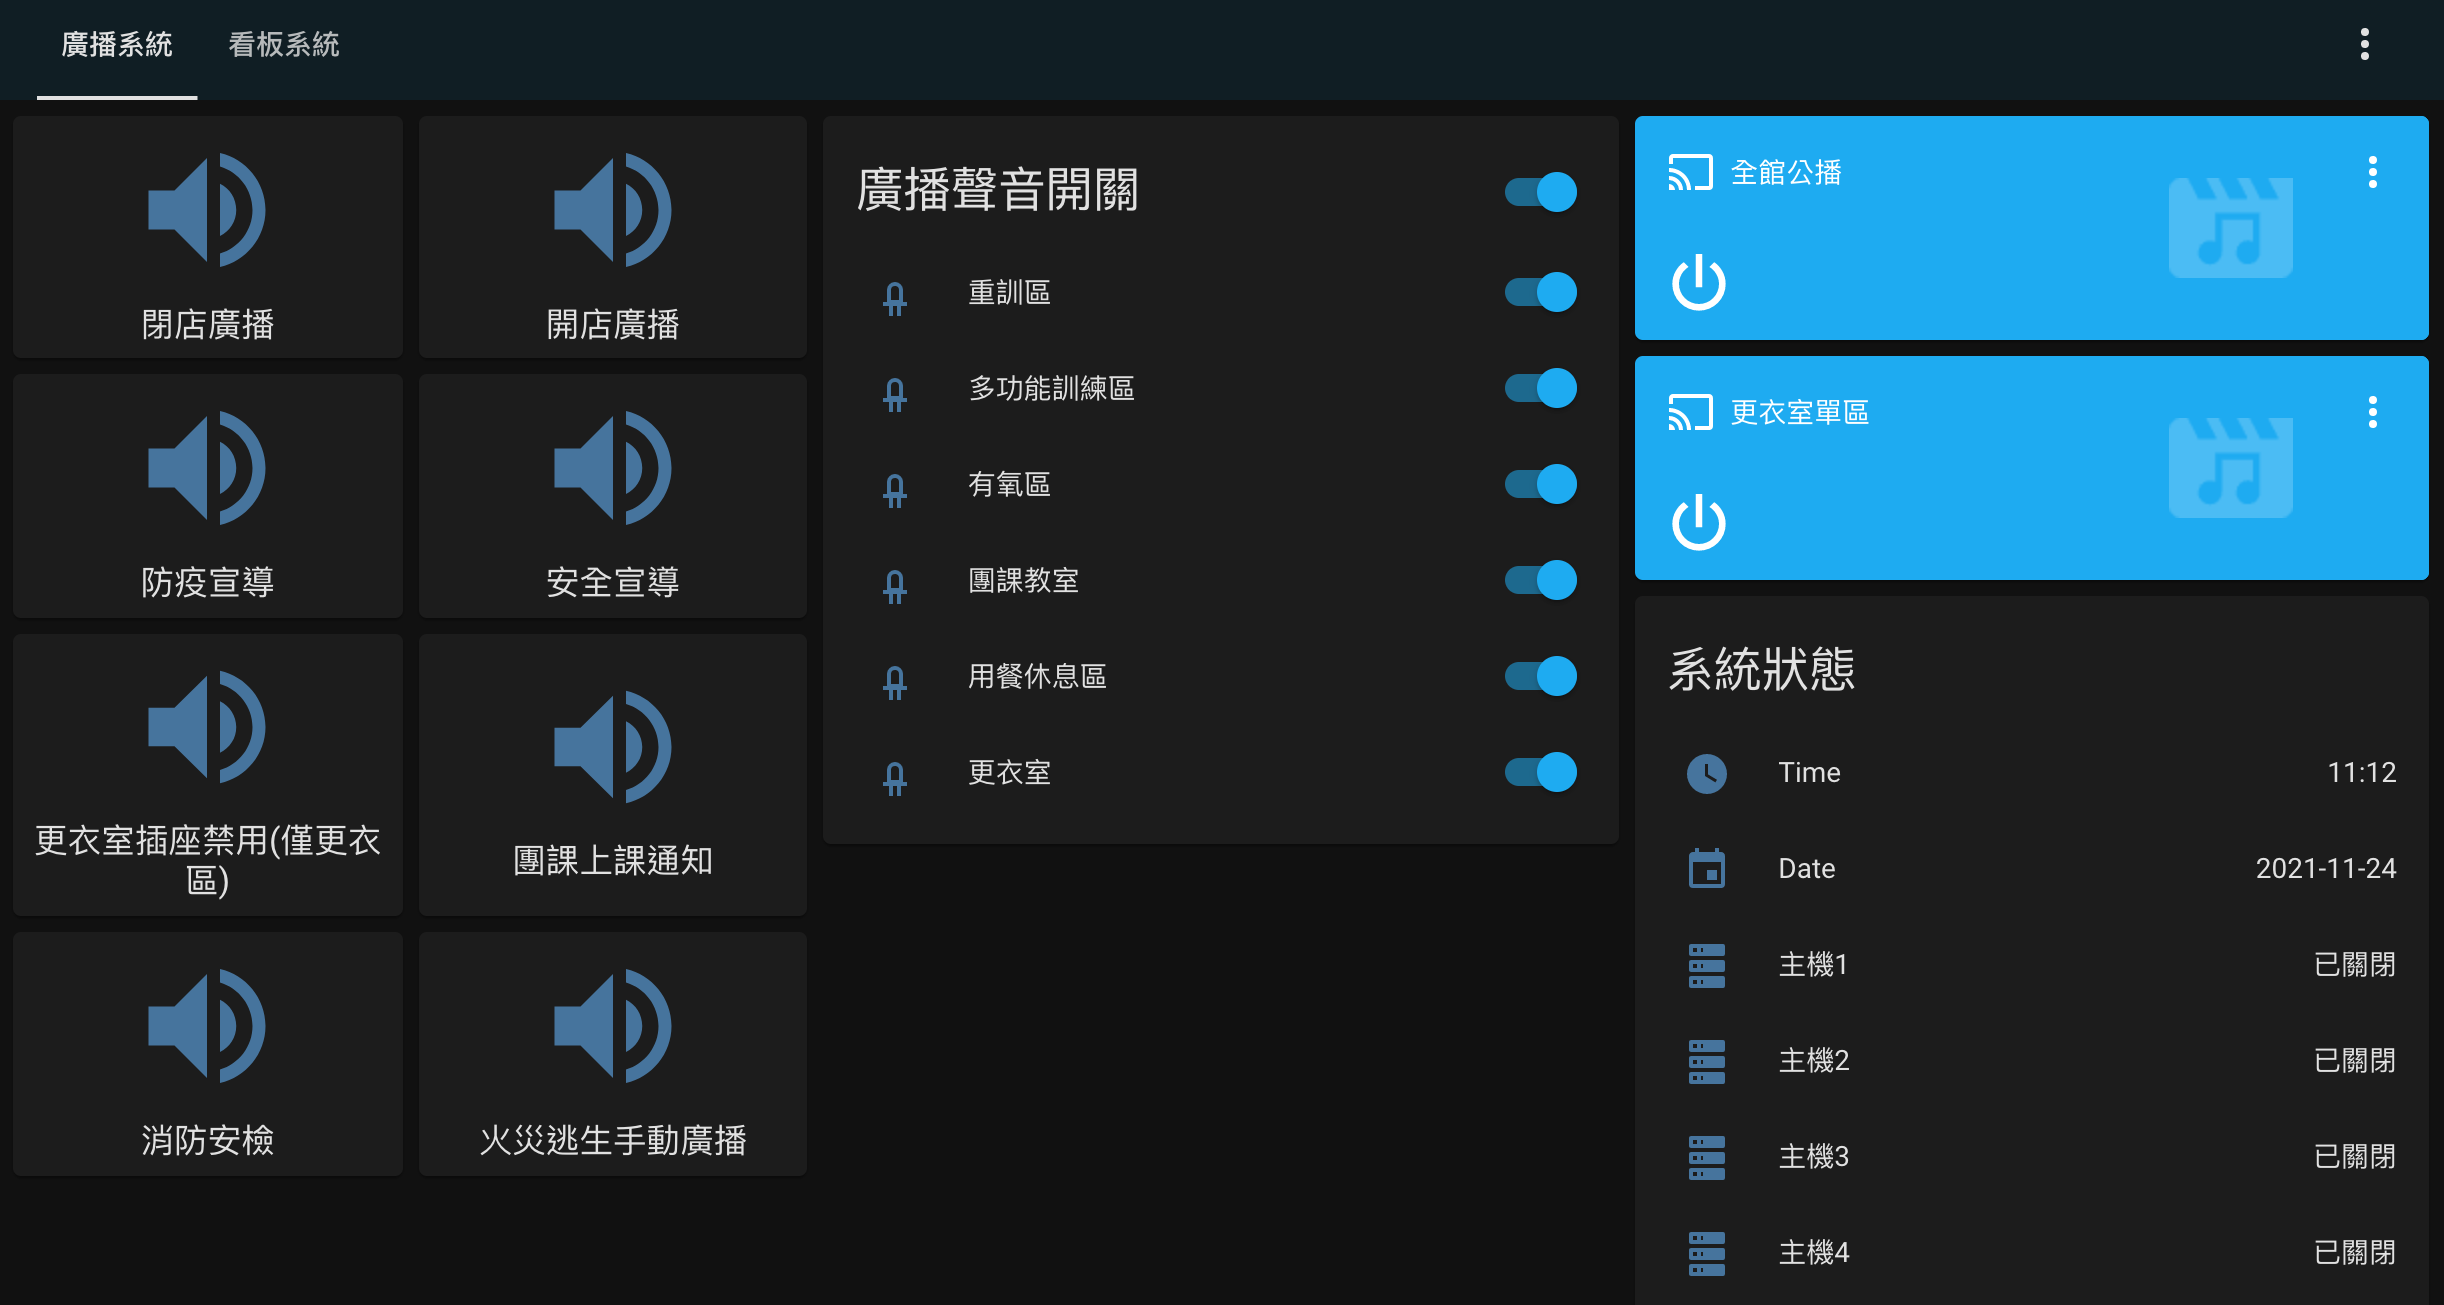Click the 團課上課通知 label
2444x1305 pixels.
pos(613,861)
